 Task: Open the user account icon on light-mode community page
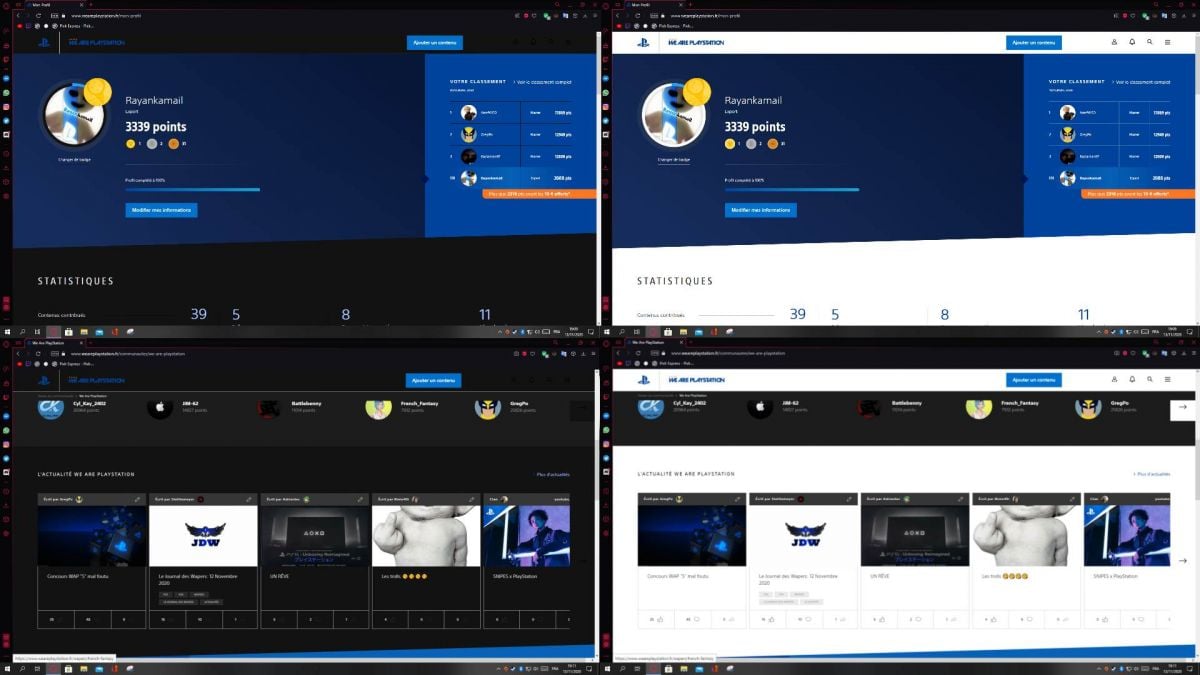tap(1115, 380)
